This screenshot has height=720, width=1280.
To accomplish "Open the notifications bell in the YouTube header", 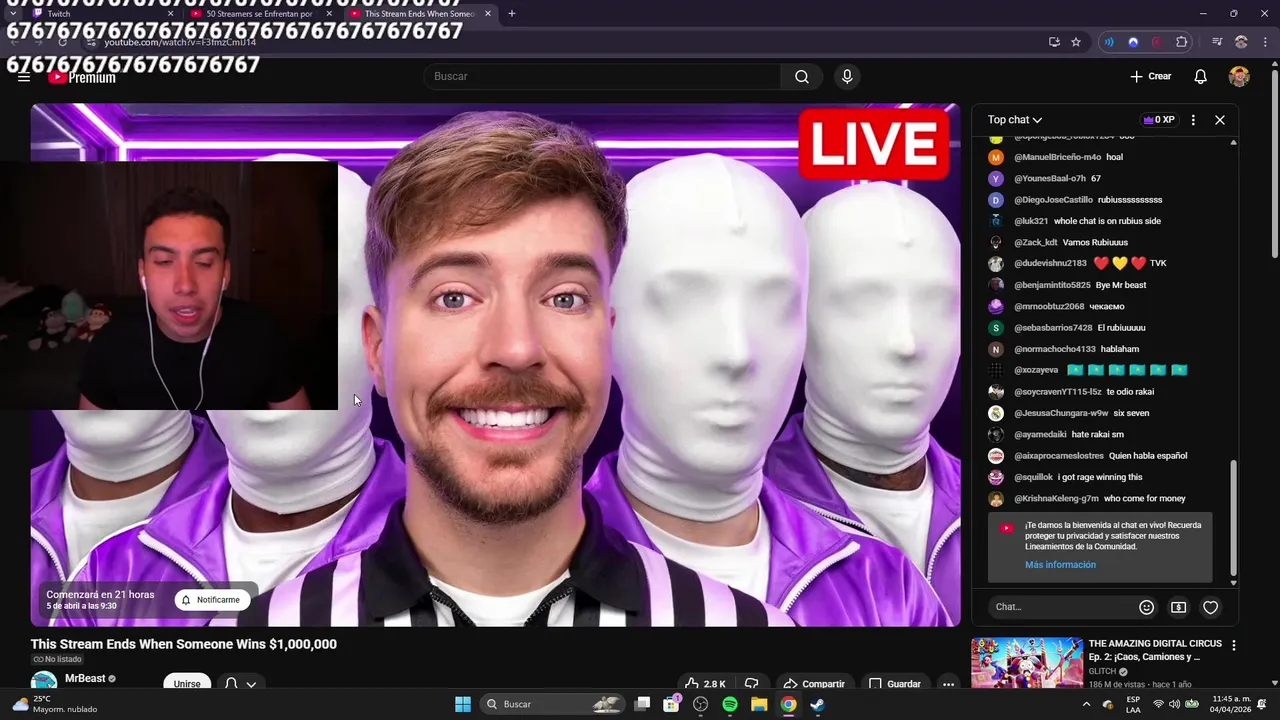I will click(x=1200, y=77).
